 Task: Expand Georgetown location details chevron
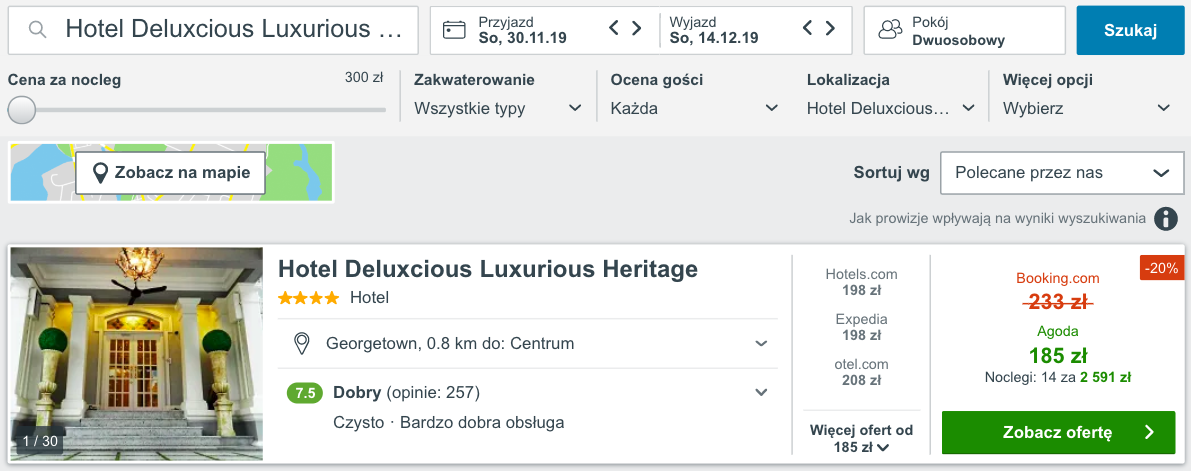click(762, 344)
